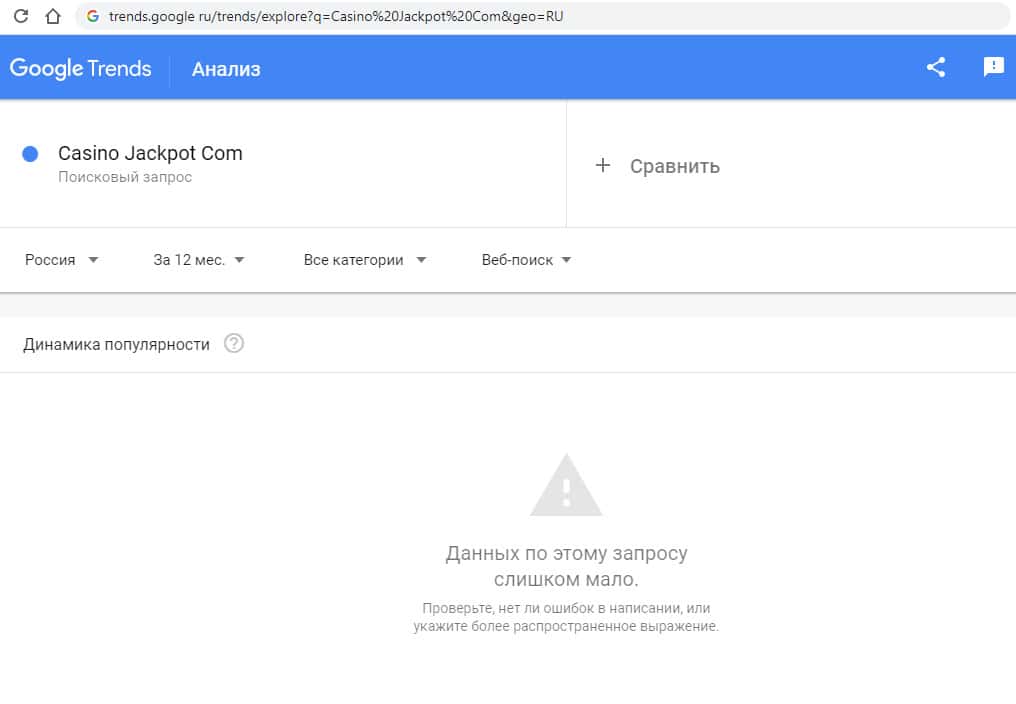
Task: Go to the Google Trends logo link
Action: point(81,69)
